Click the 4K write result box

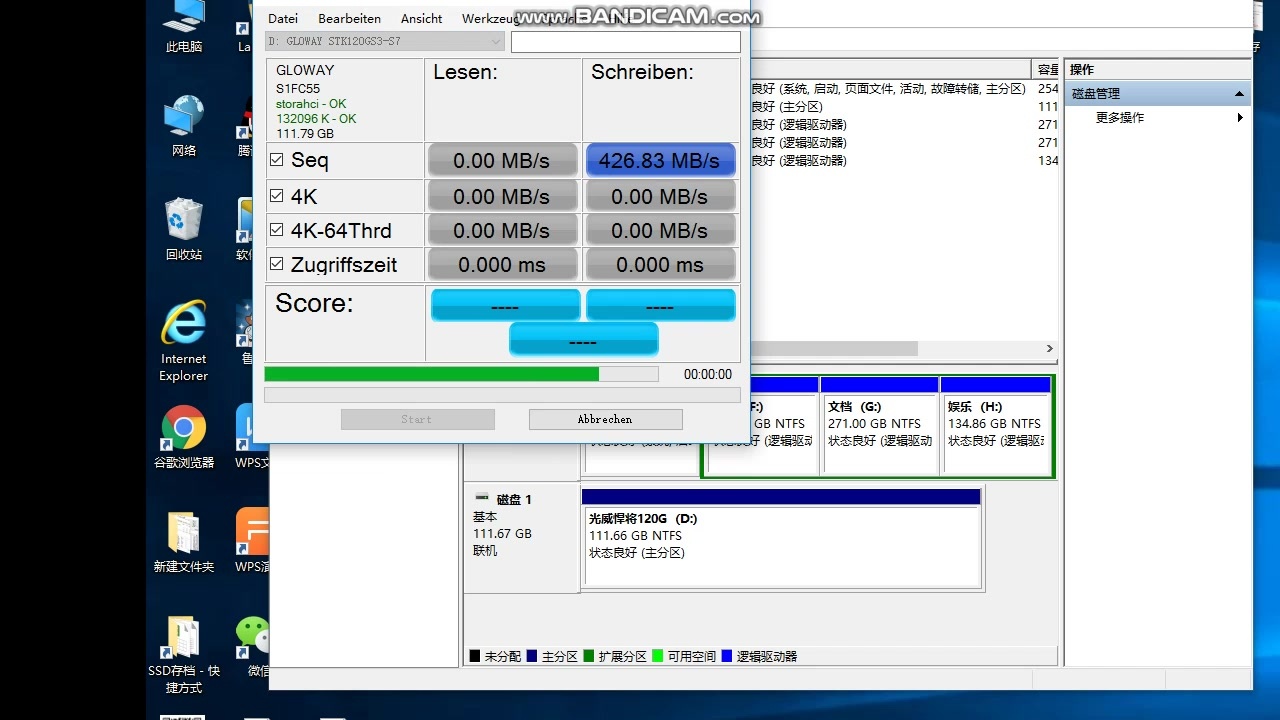[x=660, y=197]
